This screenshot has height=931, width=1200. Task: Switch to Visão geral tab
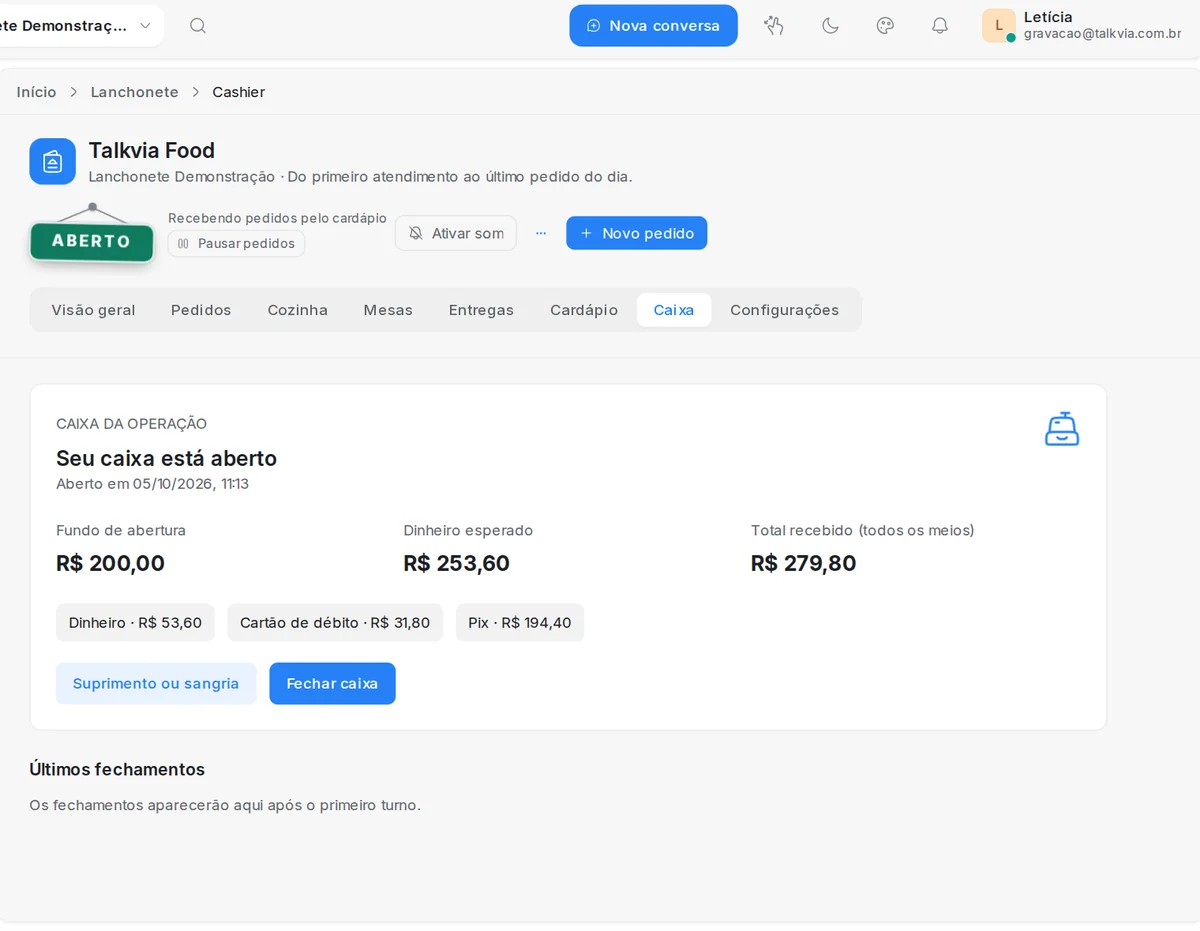point(94,310)
